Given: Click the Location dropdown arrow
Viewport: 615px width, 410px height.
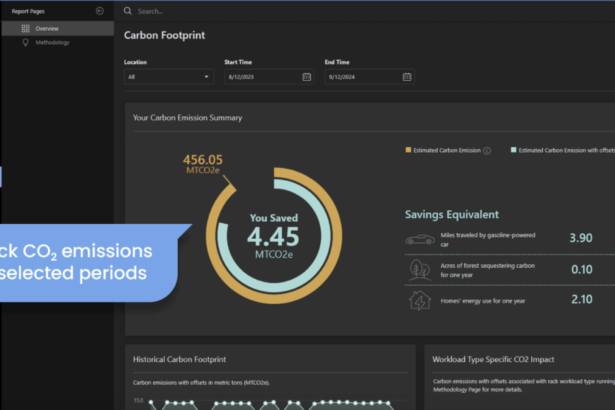Looking at the screenshot, I should click(206, 77).
